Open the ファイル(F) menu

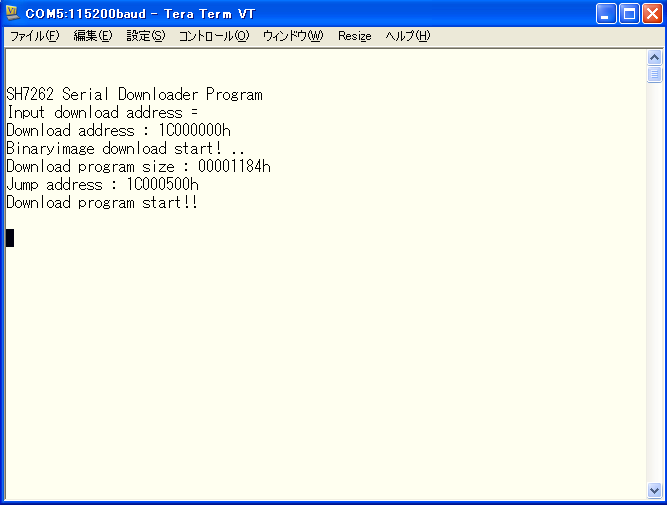pos(34,36)
